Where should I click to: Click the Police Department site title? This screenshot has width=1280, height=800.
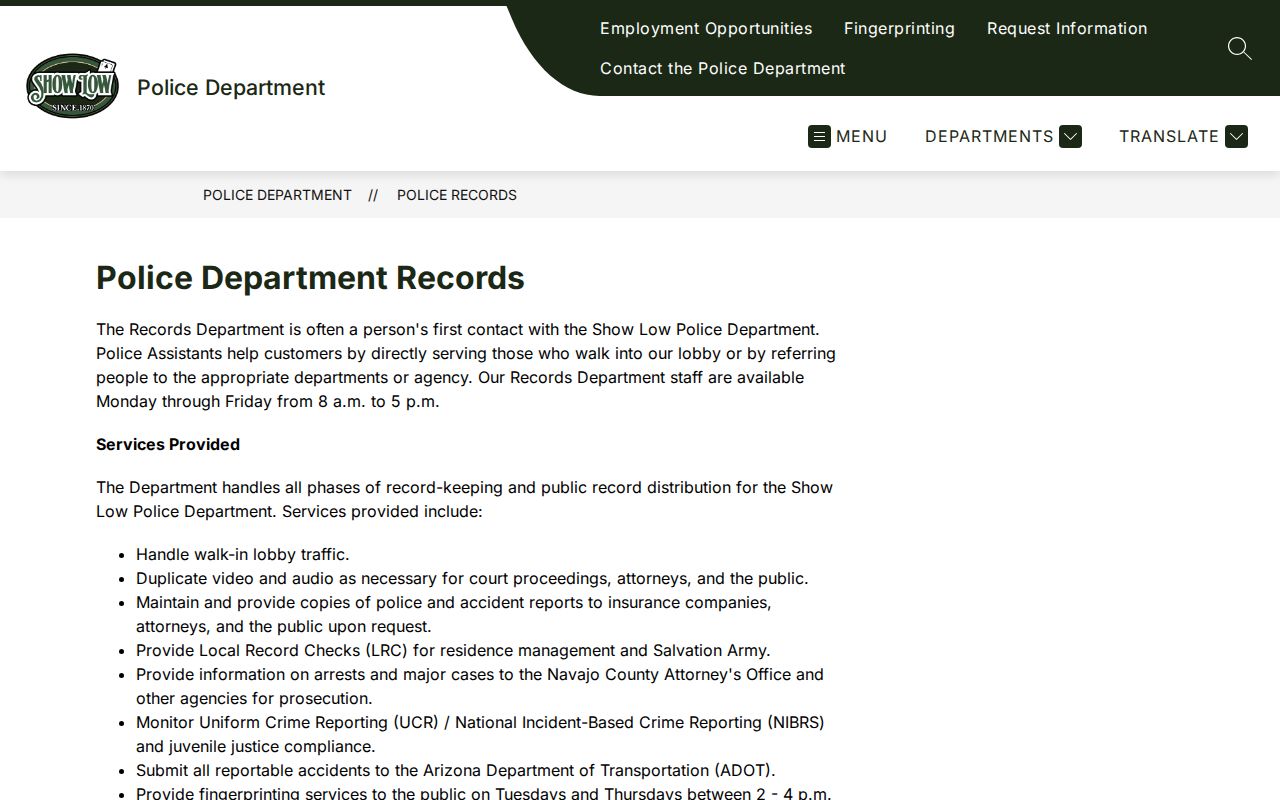click(231, 87)
